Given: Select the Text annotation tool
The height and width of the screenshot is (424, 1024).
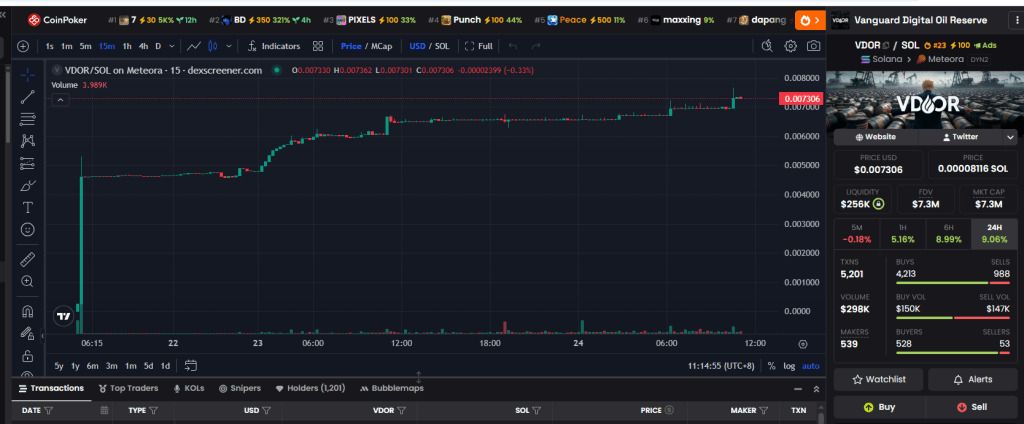Looking at the screenshot, I should pyautogui.click(x=27, y=208).
